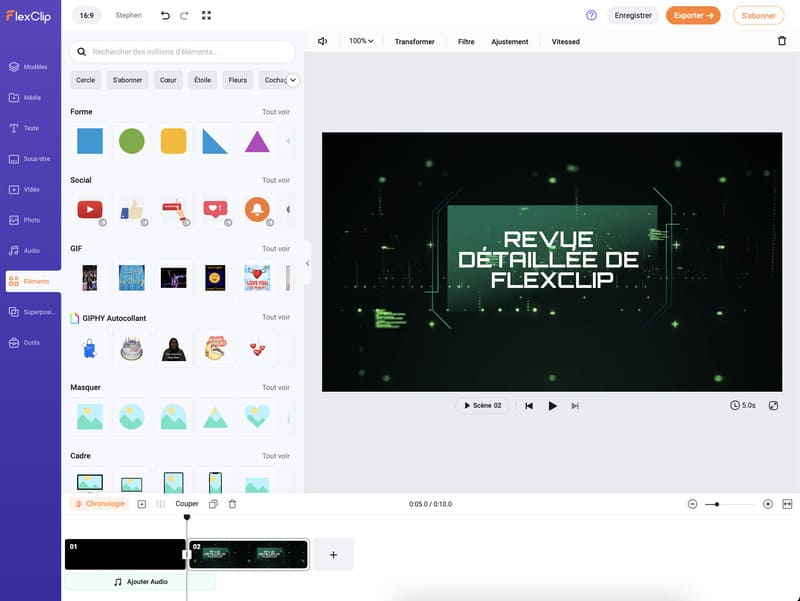Viewport: 800px width, 601px height.
Task: Duplicate the scene with copy icon
Action: tap(213, 504)
